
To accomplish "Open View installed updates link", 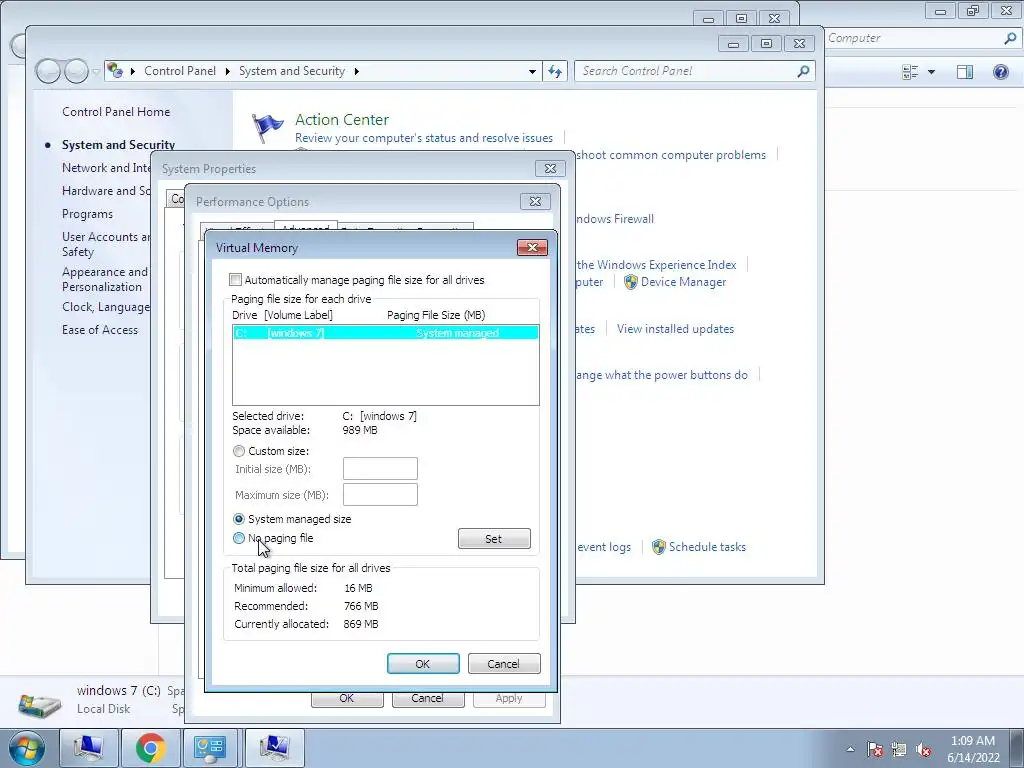I will (675, 329).
